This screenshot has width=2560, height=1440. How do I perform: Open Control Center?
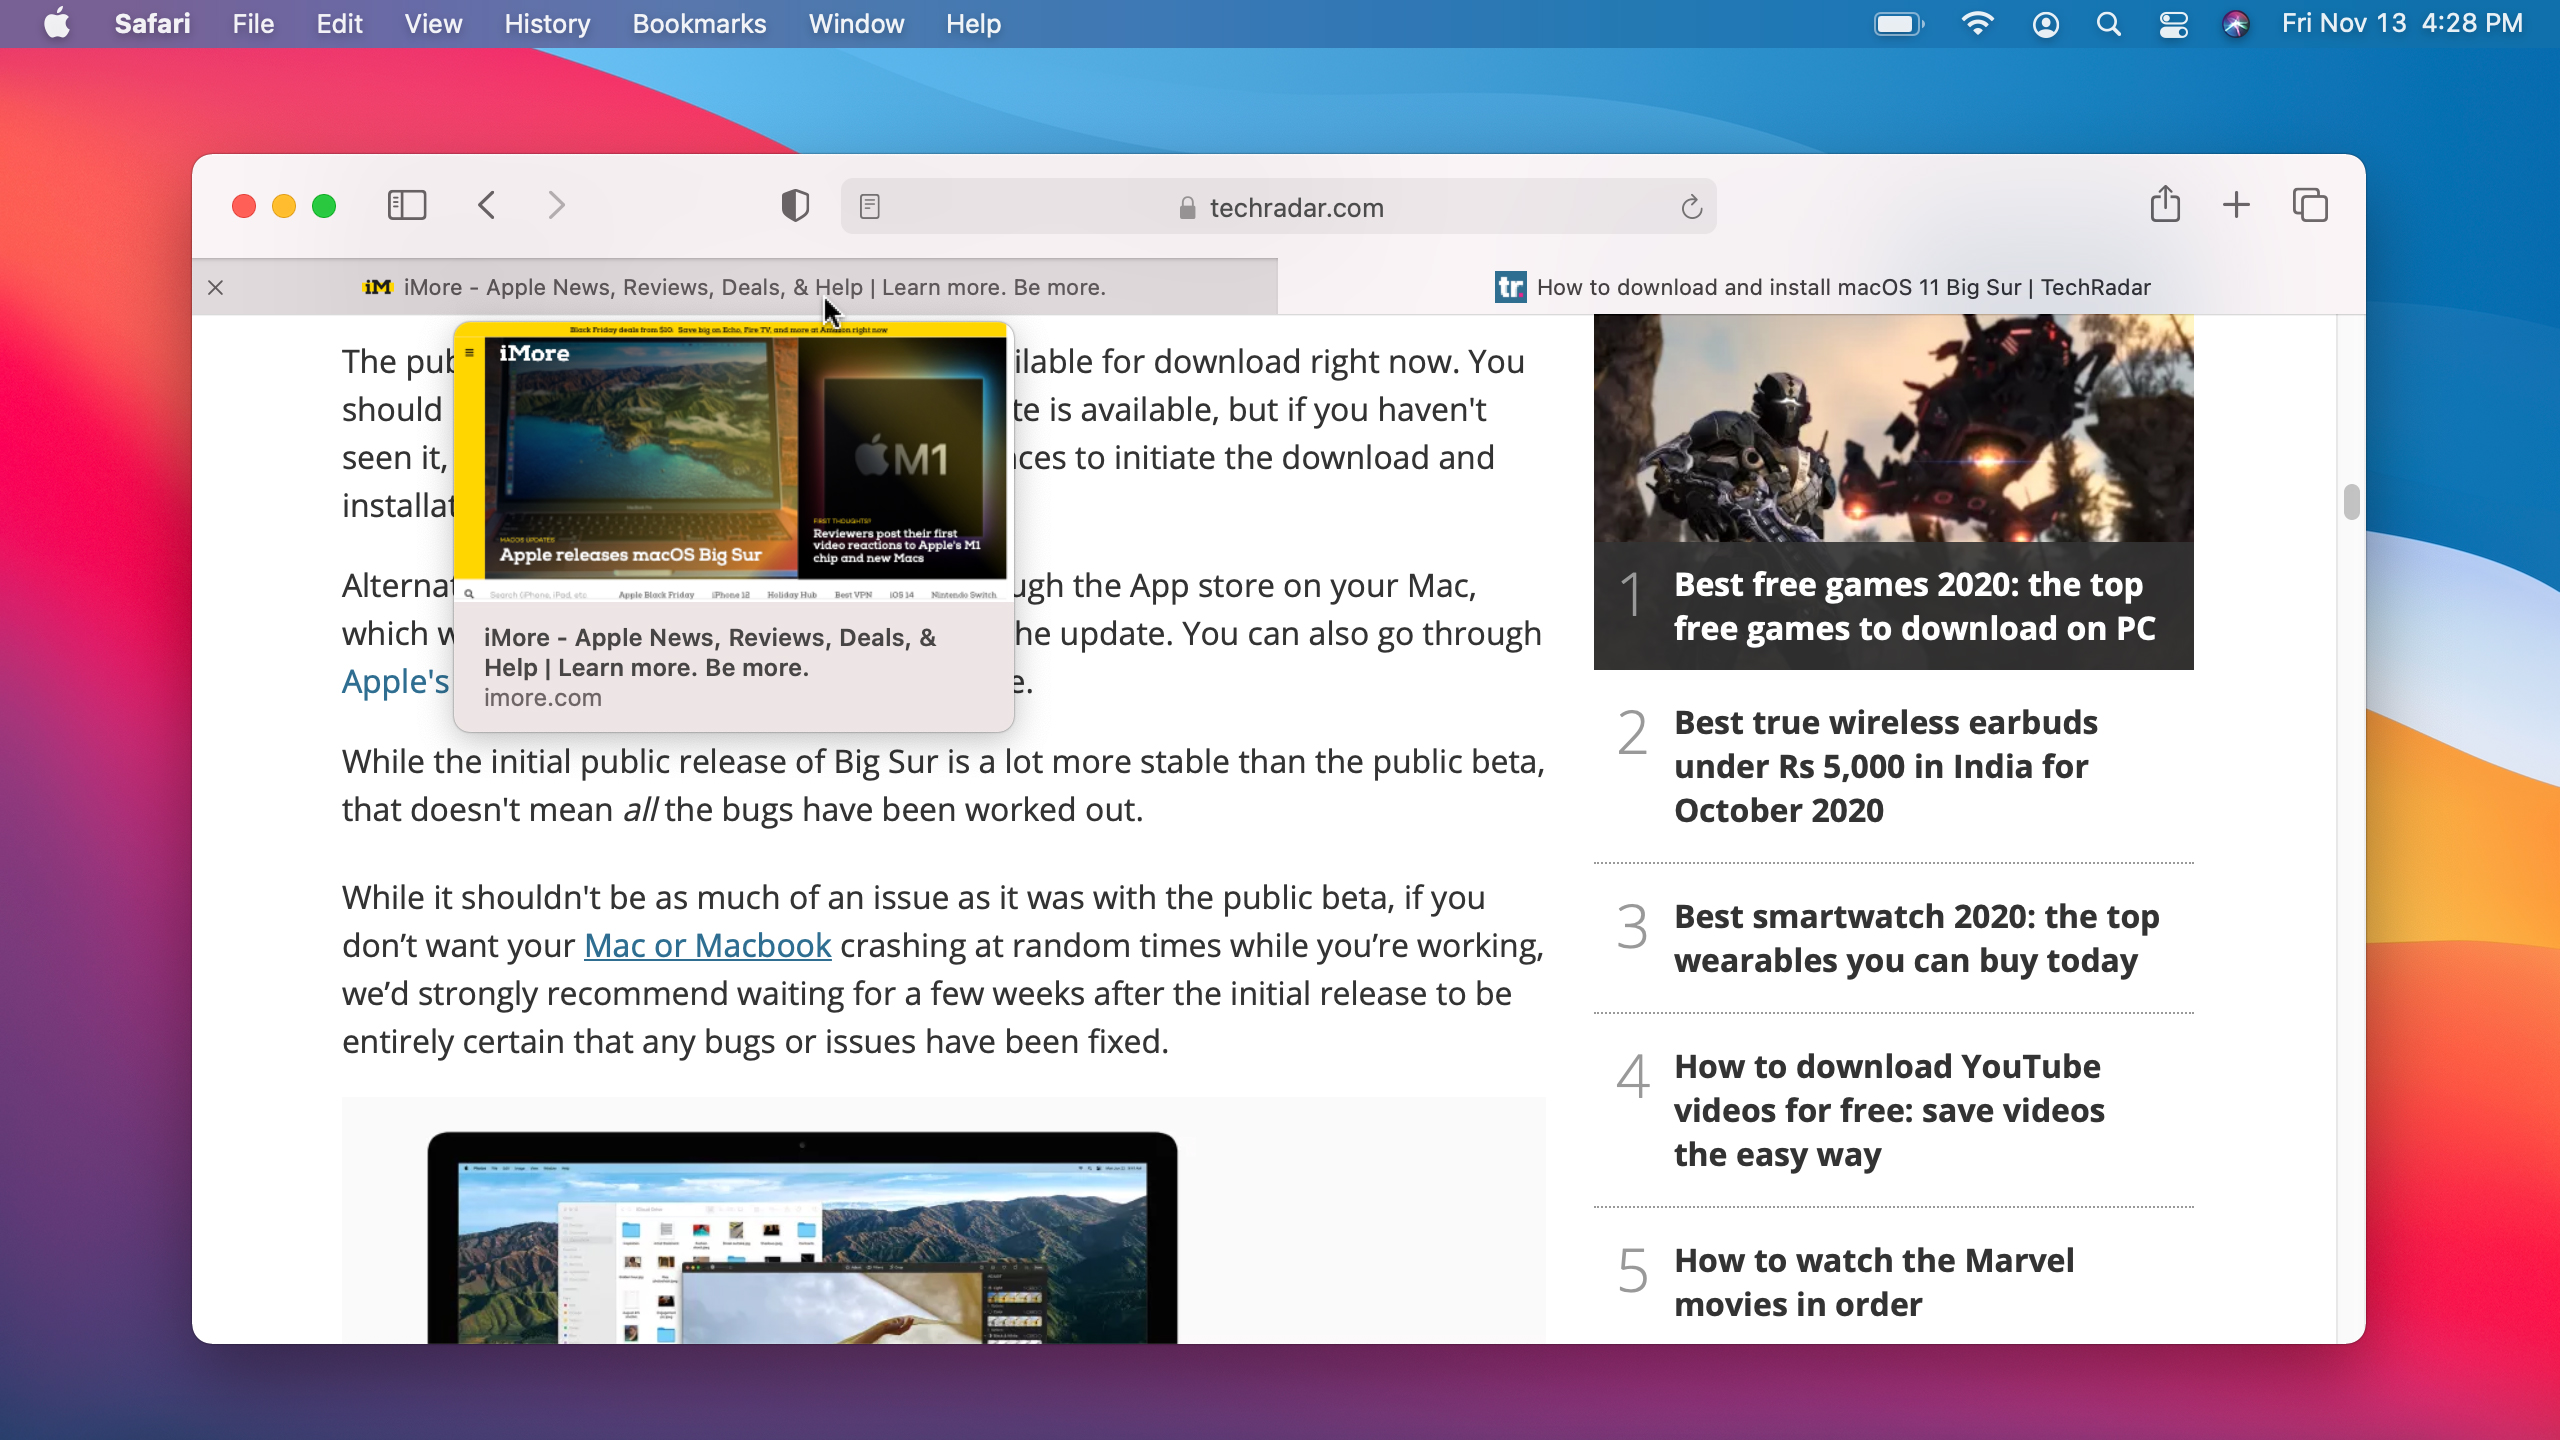2173,24
